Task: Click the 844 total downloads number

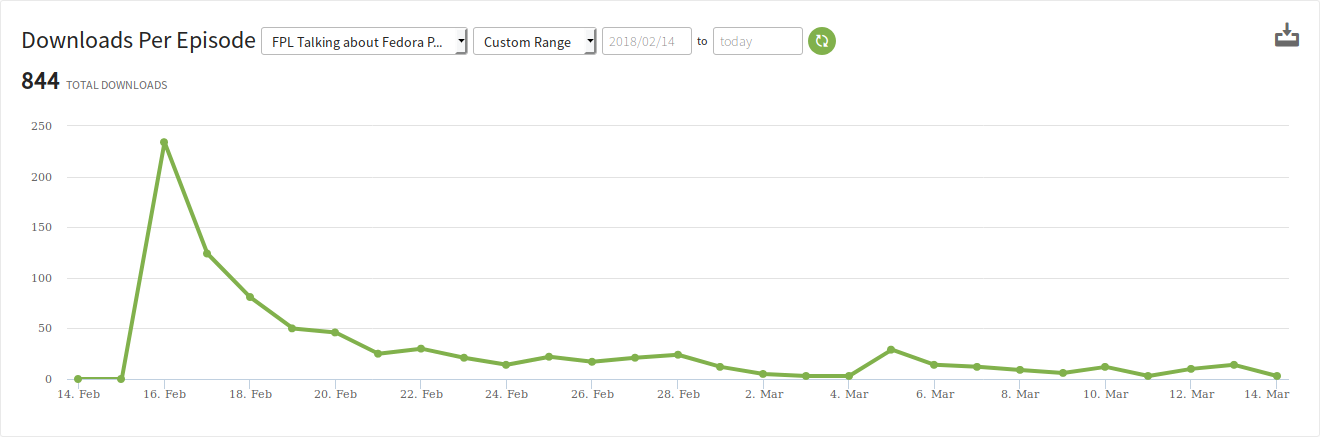Action: [x=40, y=82]
